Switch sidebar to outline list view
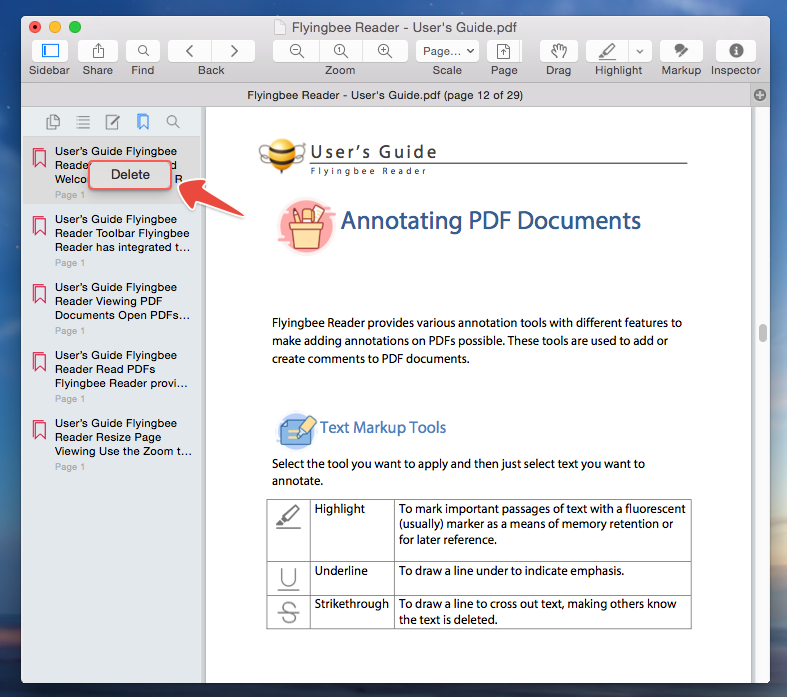This screenshot has width=787, height=697. tap(83, 121)
